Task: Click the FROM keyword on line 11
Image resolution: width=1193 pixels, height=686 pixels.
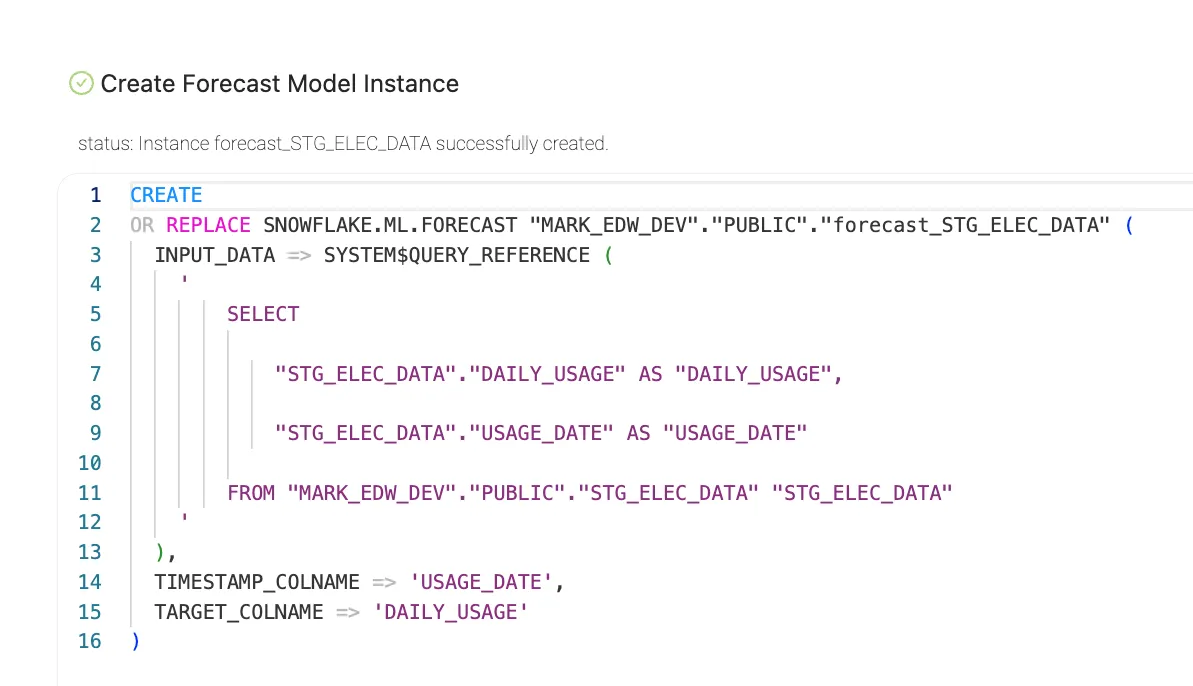Action: coord(251,493)
